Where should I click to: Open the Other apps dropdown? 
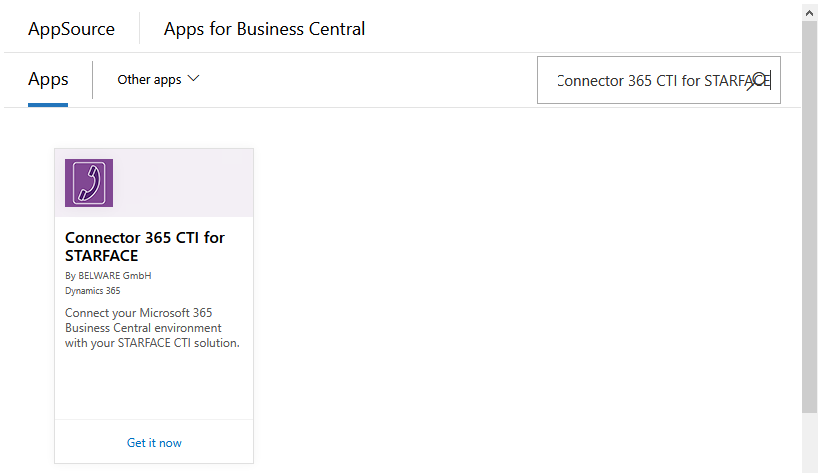158,80
